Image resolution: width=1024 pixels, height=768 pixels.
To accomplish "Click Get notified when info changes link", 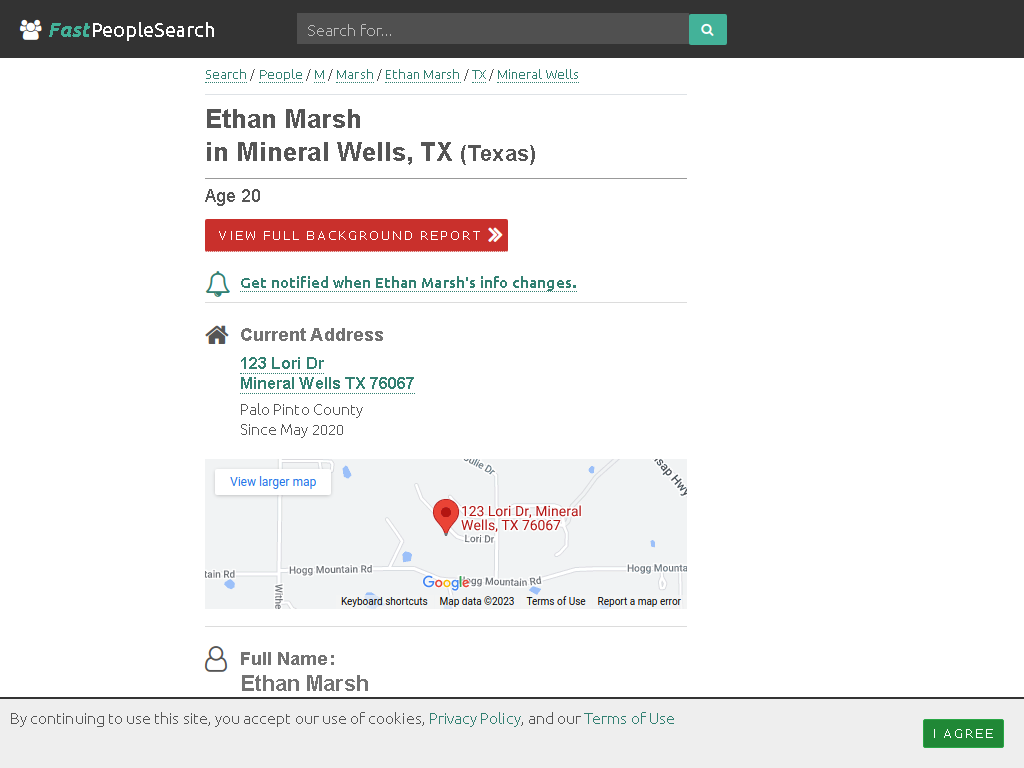I will (x=409, y=283).
